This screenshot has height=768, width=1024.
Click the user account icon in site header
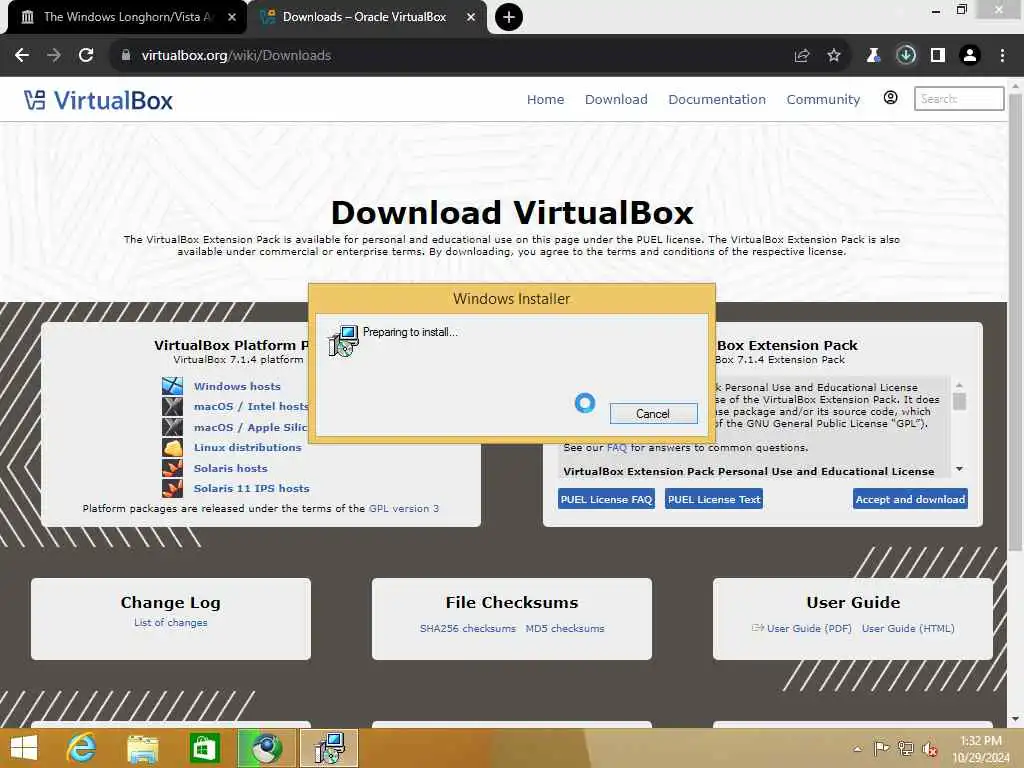point(890,98)
